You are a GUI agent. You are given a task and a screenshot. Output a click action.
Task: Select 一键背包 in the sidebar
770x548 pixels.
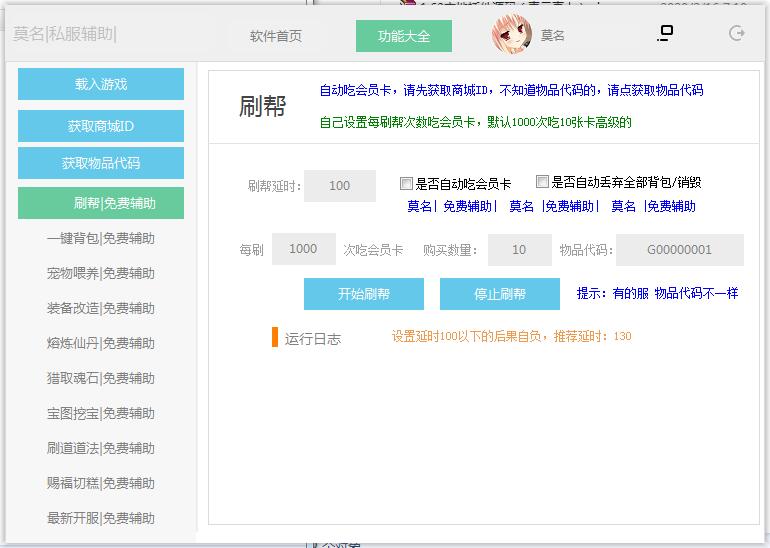point(101,238)
